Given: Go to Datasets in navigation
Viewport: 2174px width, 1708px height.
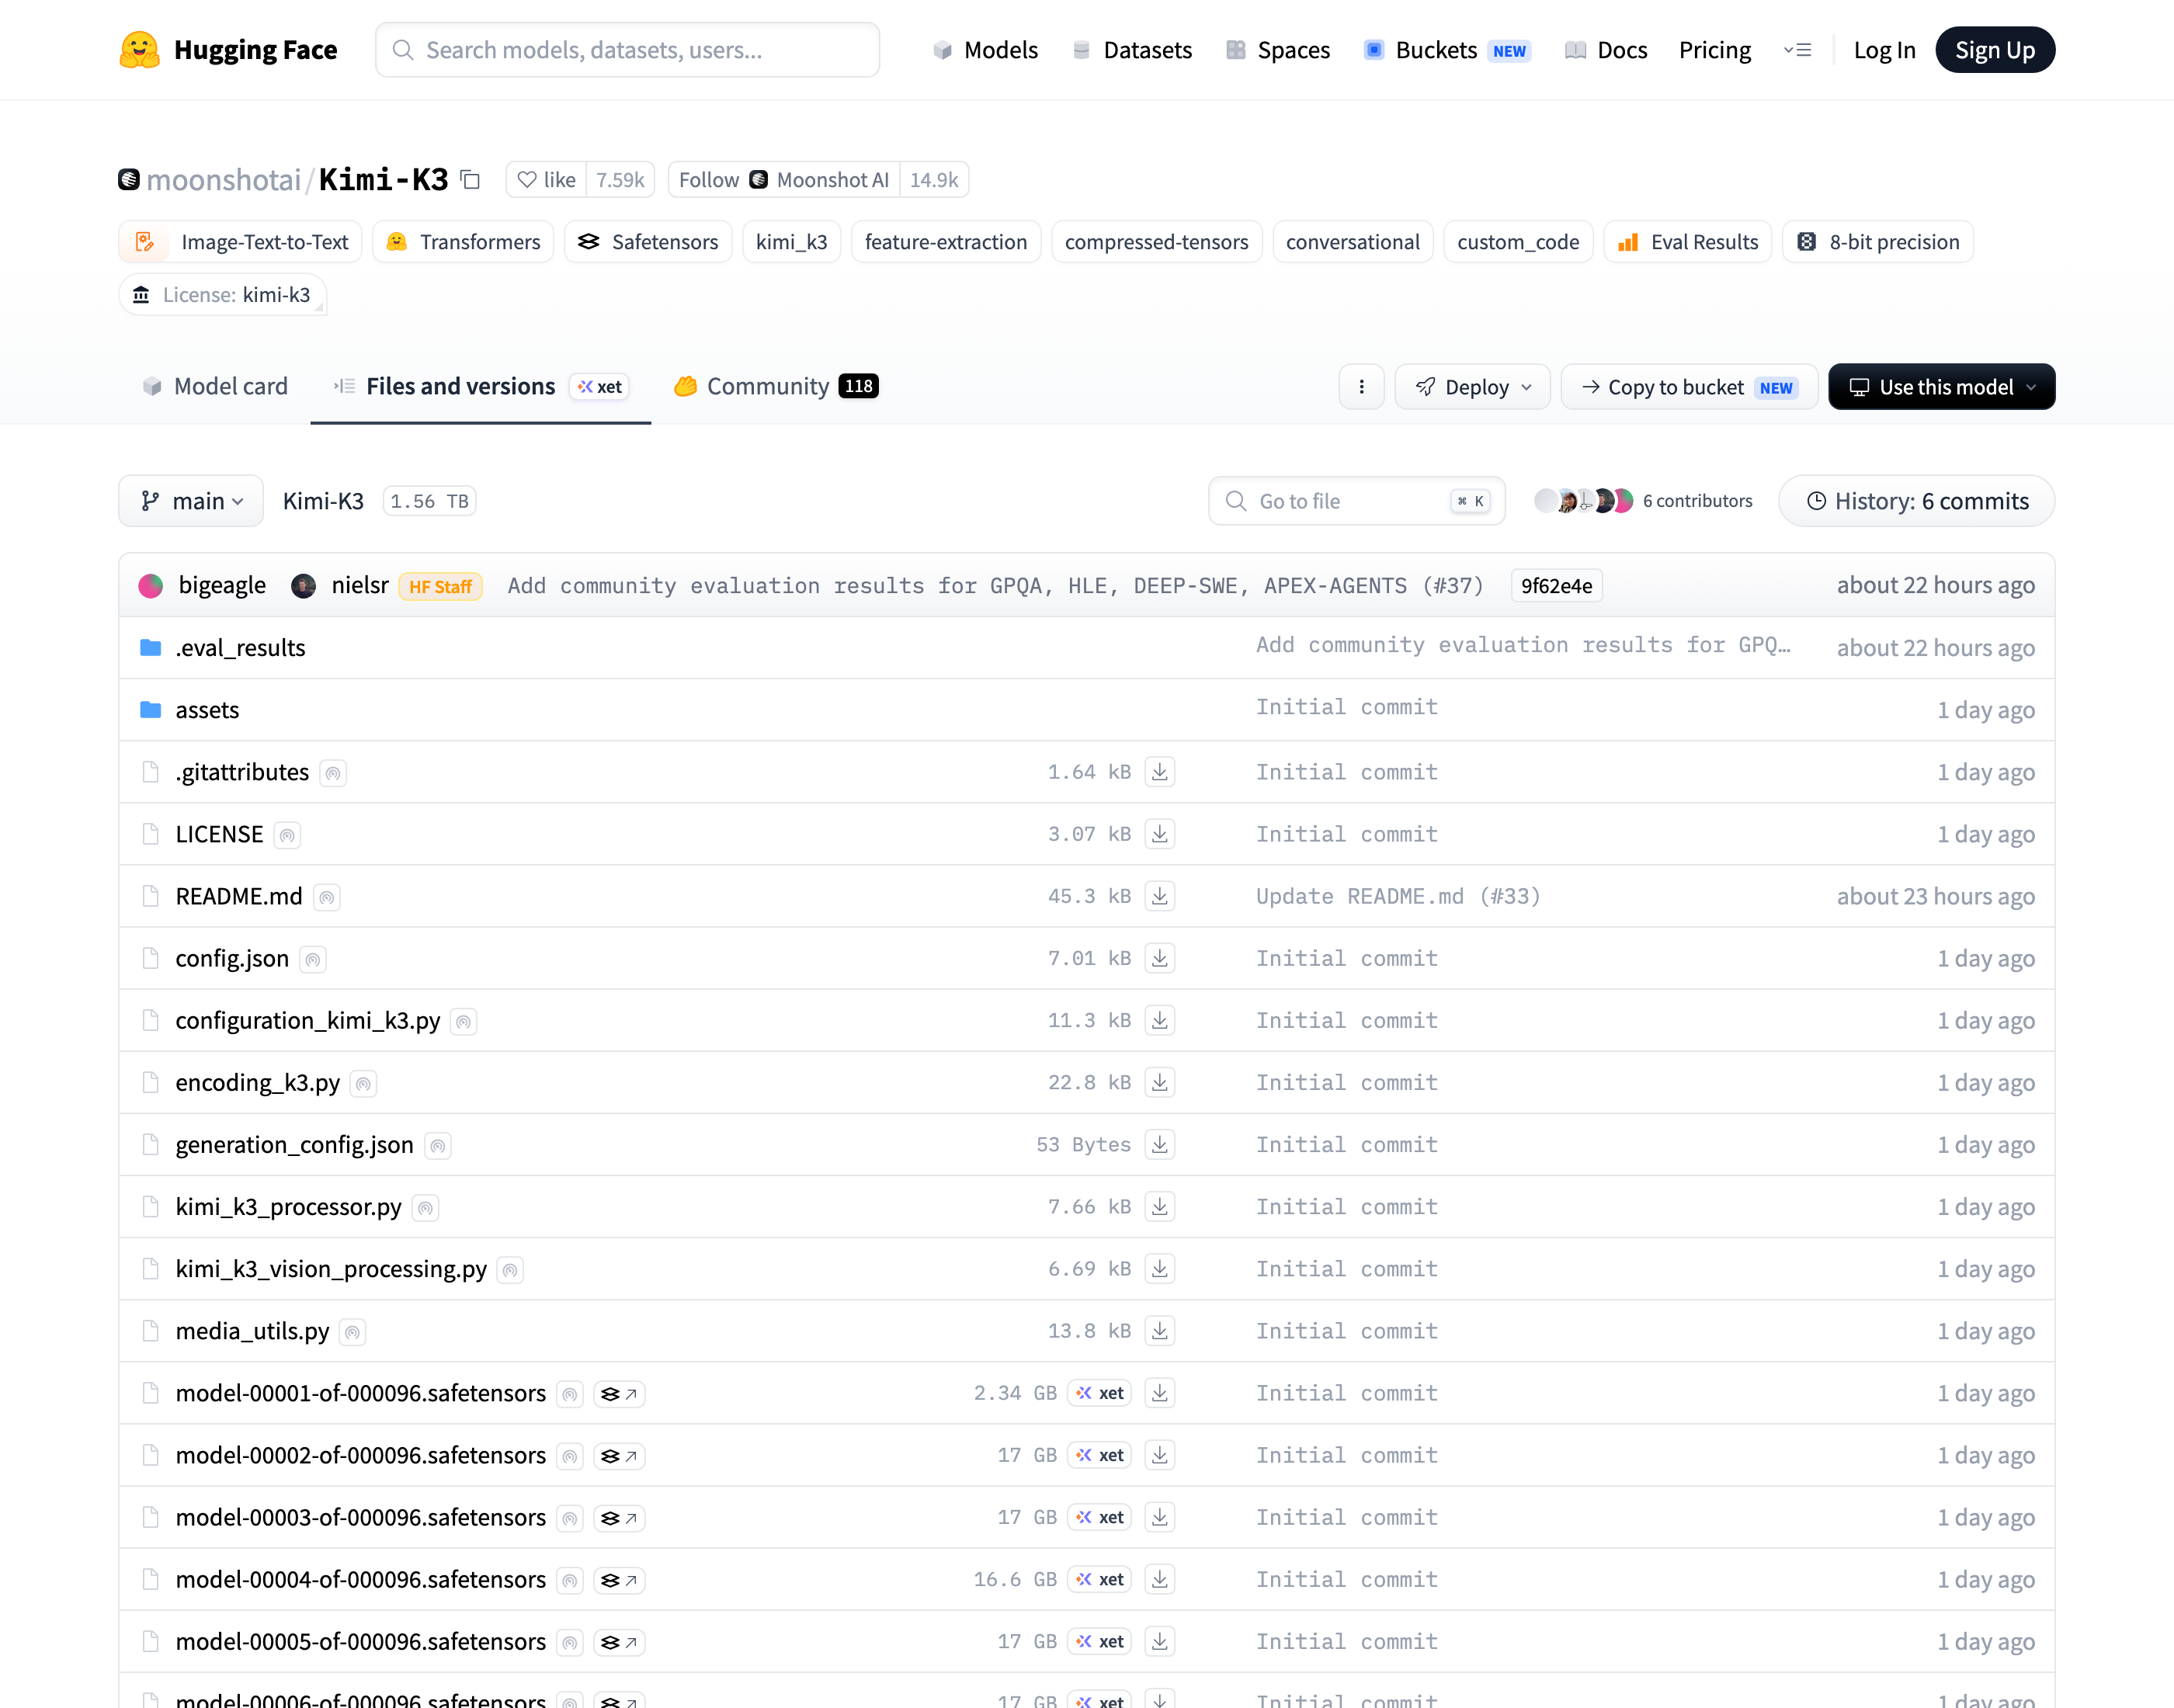Looking at the screenshot, I should point(1131,50).
